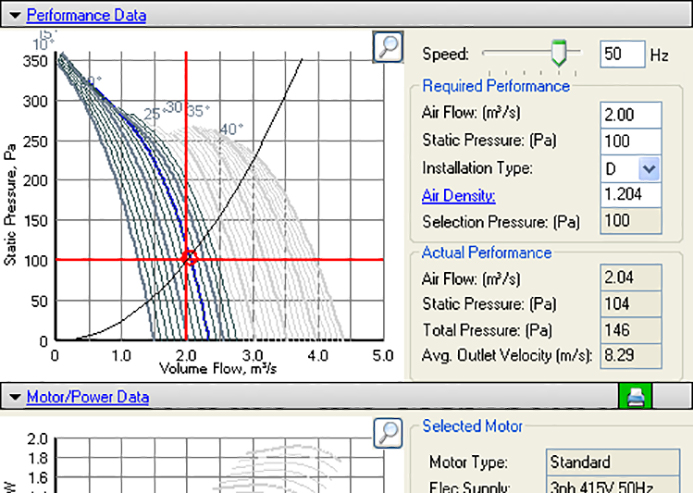Click the Actual Performance group heading
This screenshot has height=493, width=693.
(487, 252)
